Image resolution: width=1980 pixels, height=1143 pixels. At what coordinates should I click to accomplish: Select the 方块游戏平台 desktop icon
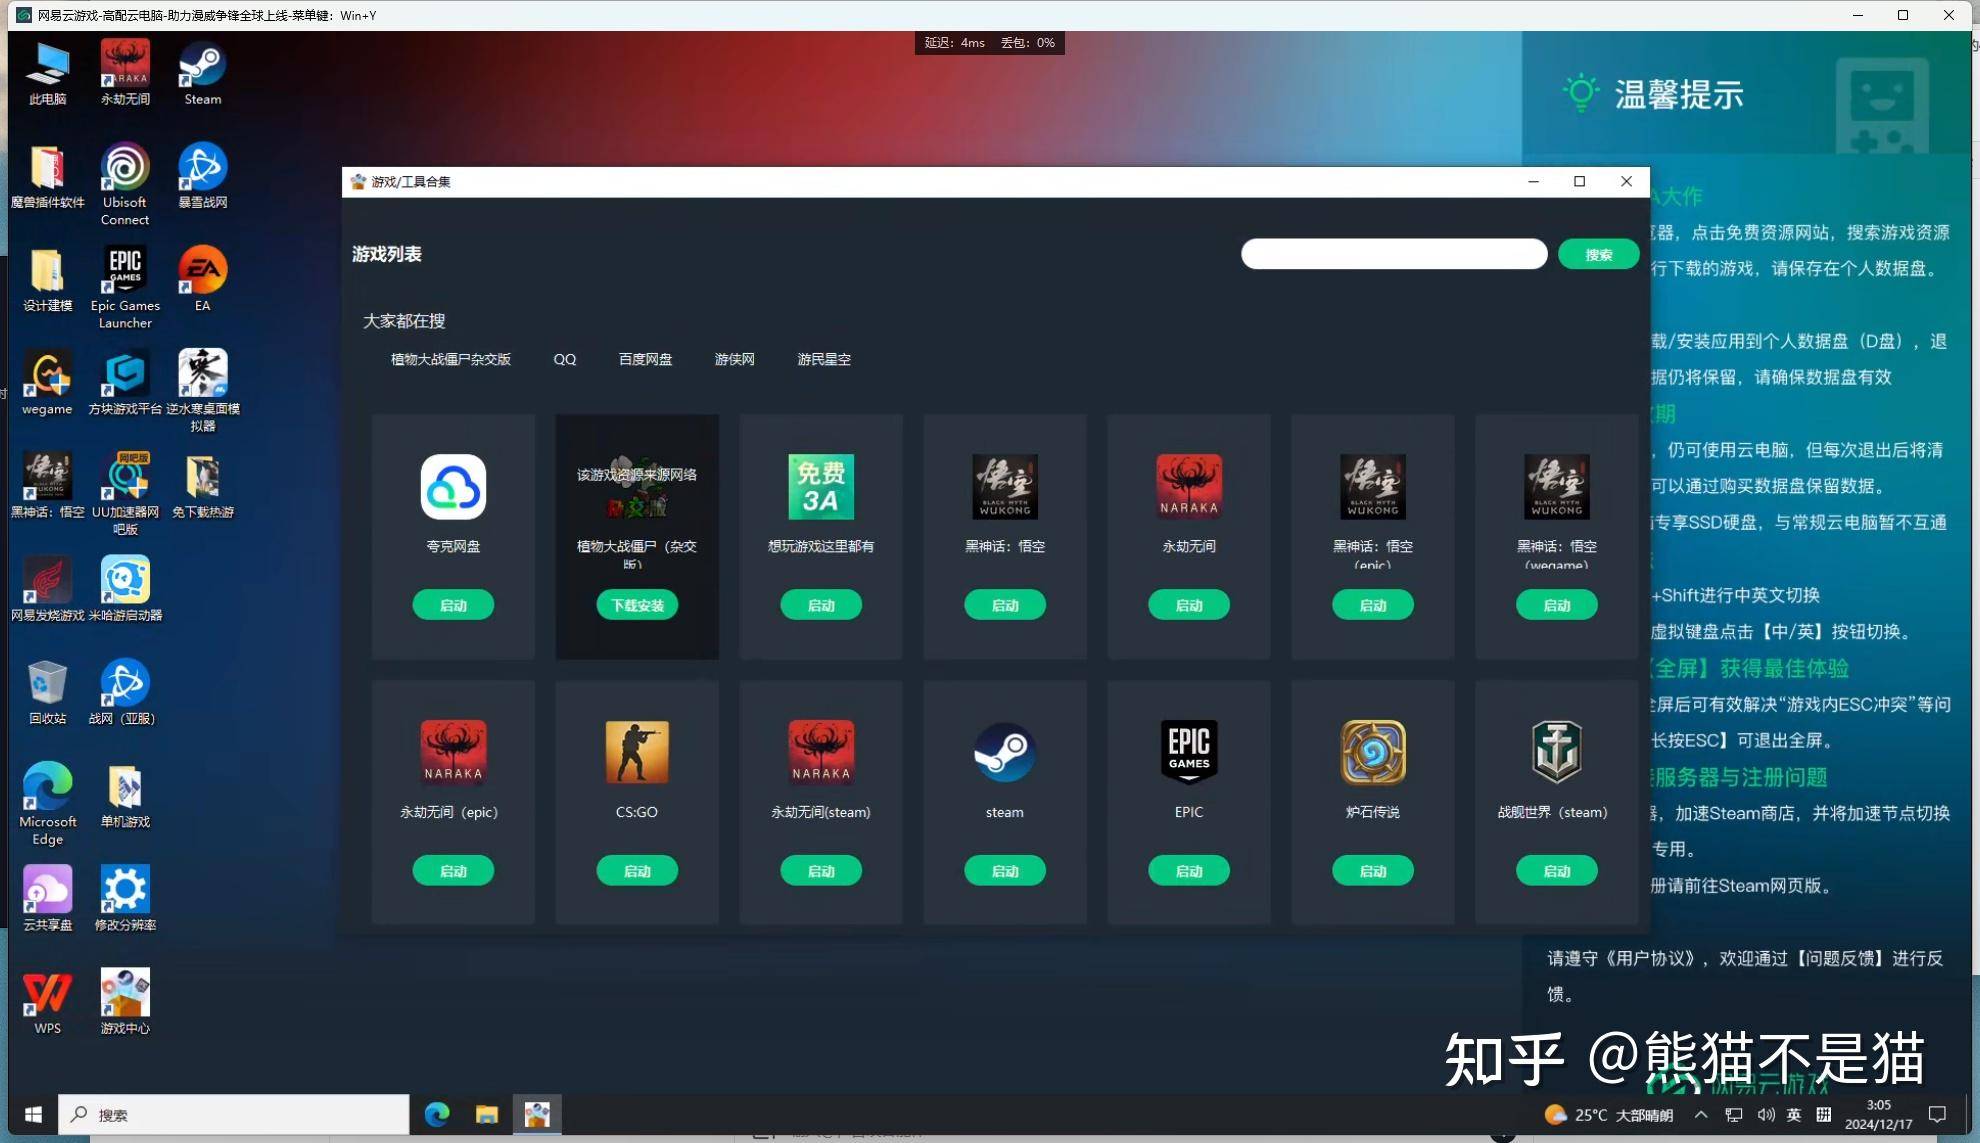pyautogui.click(x=125, y=382)
